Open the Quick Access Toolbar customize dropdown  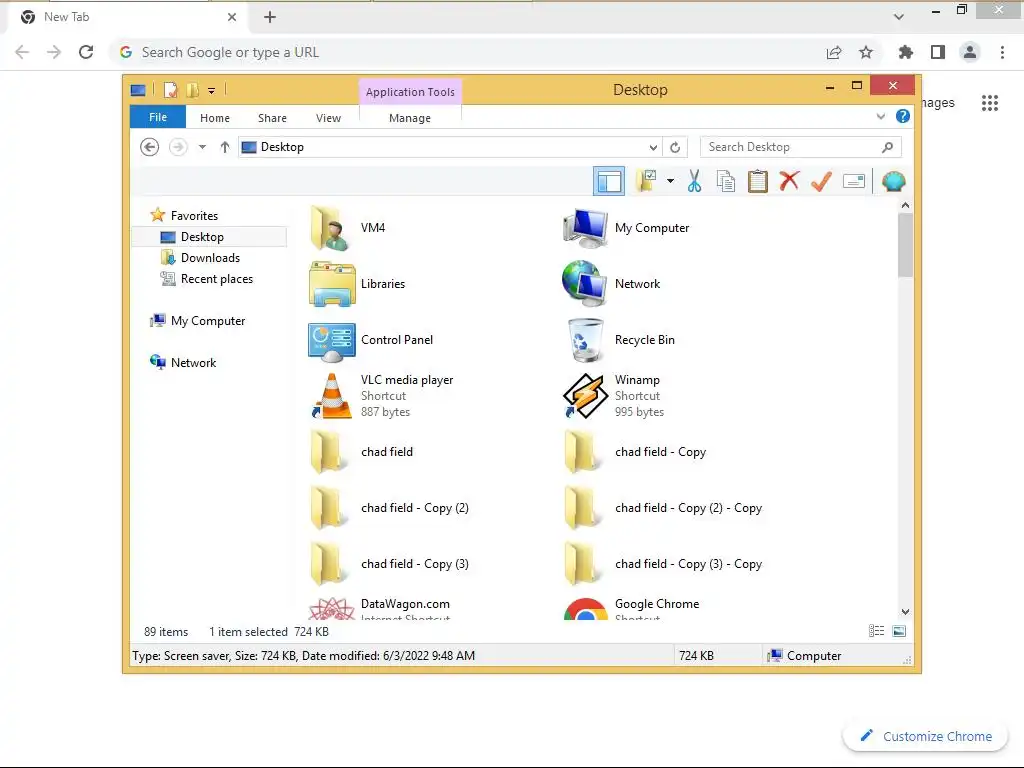212,91
